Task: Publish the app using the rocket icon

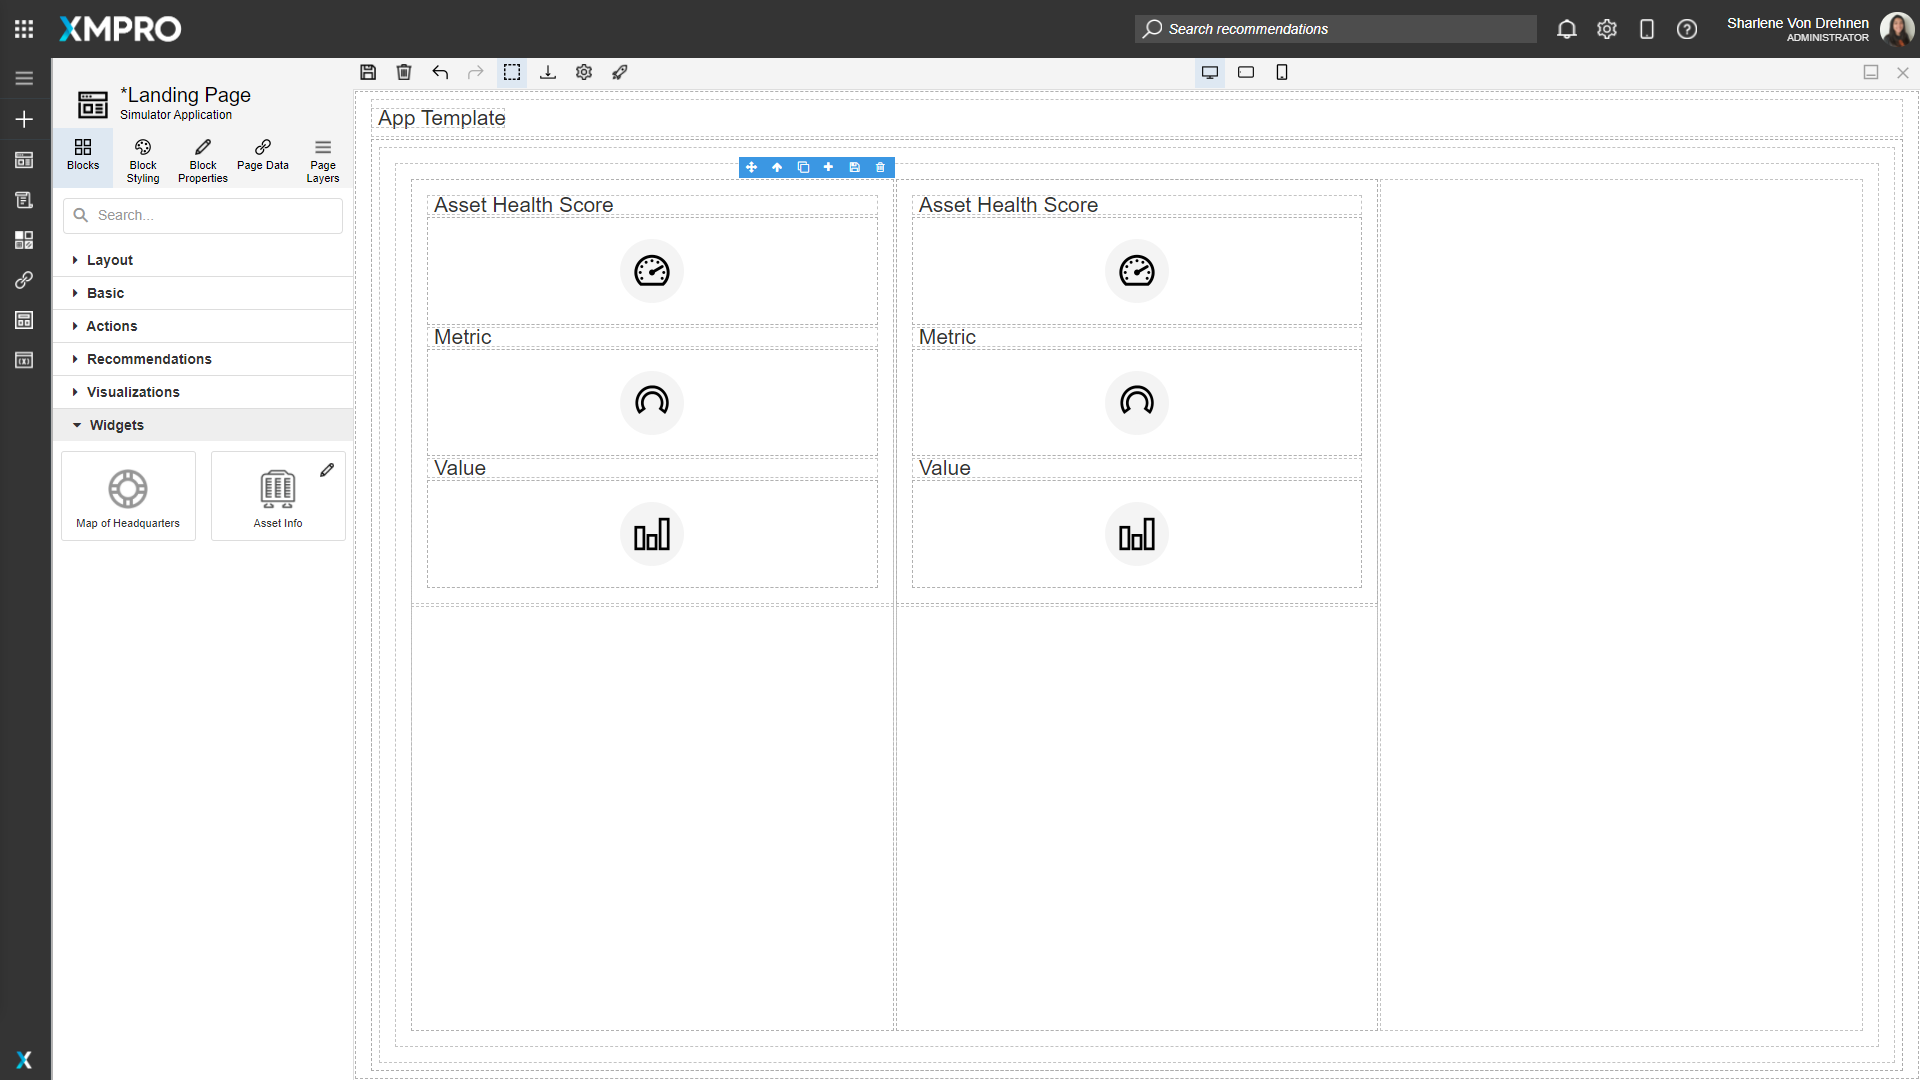Action: pyautogui.click(x=620, y=72)
